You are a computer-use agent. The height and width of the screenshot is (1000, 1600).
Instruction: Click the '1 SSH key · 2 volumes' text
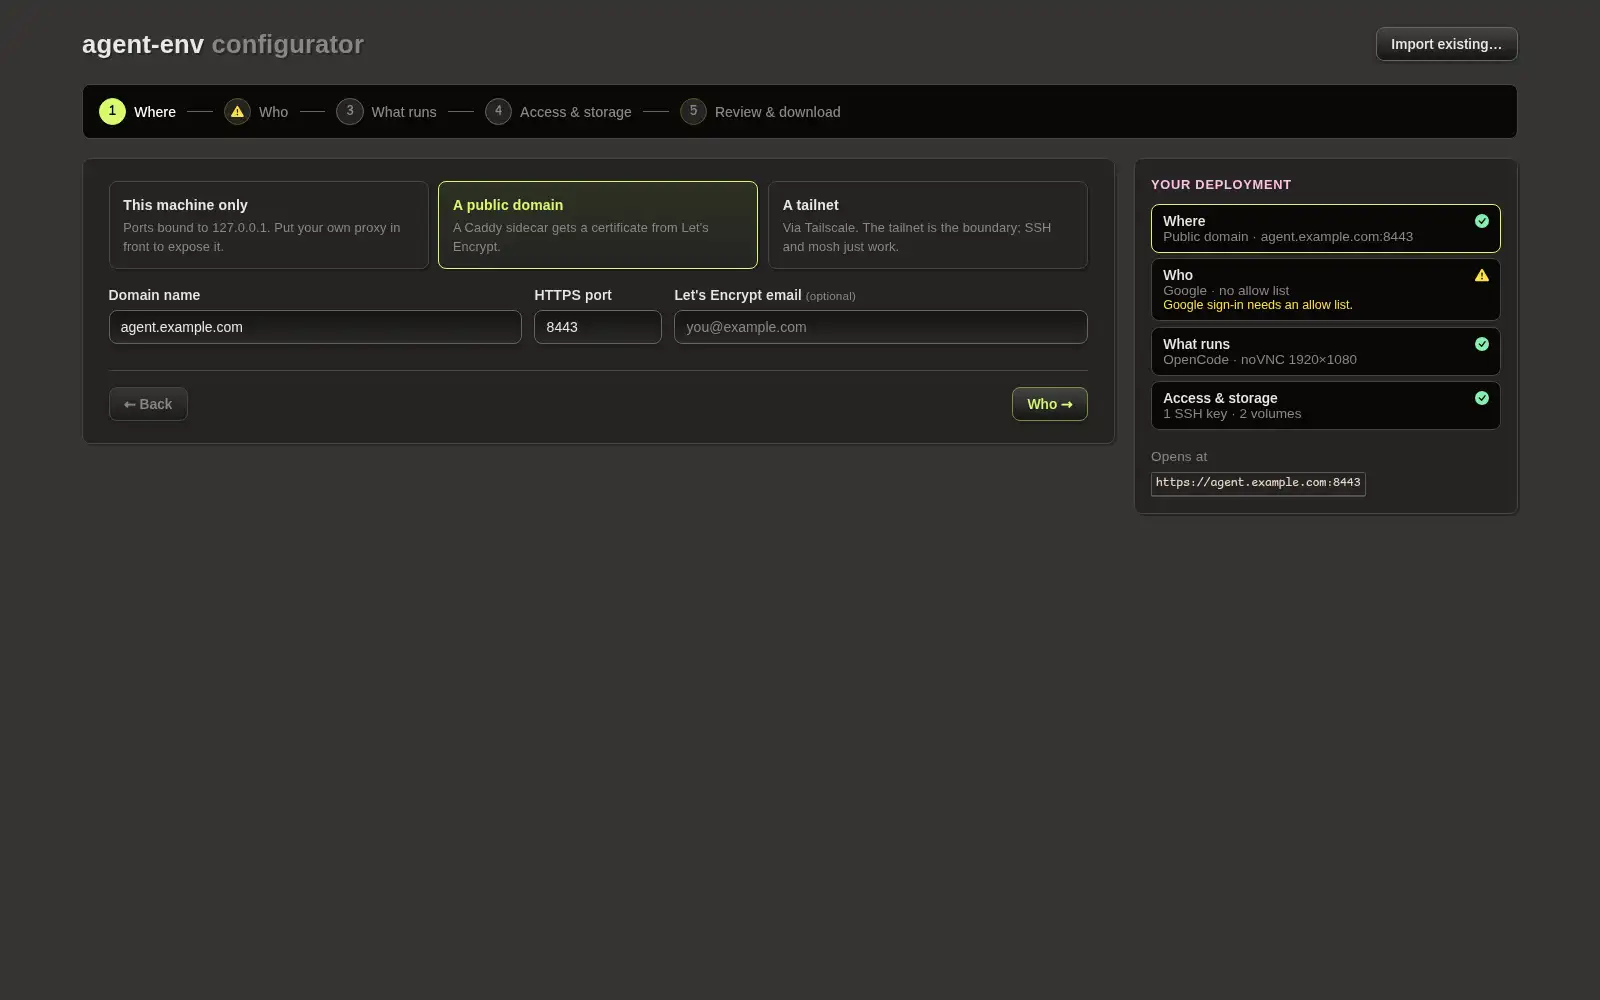pyautogui.click(x=1232, y=414)
